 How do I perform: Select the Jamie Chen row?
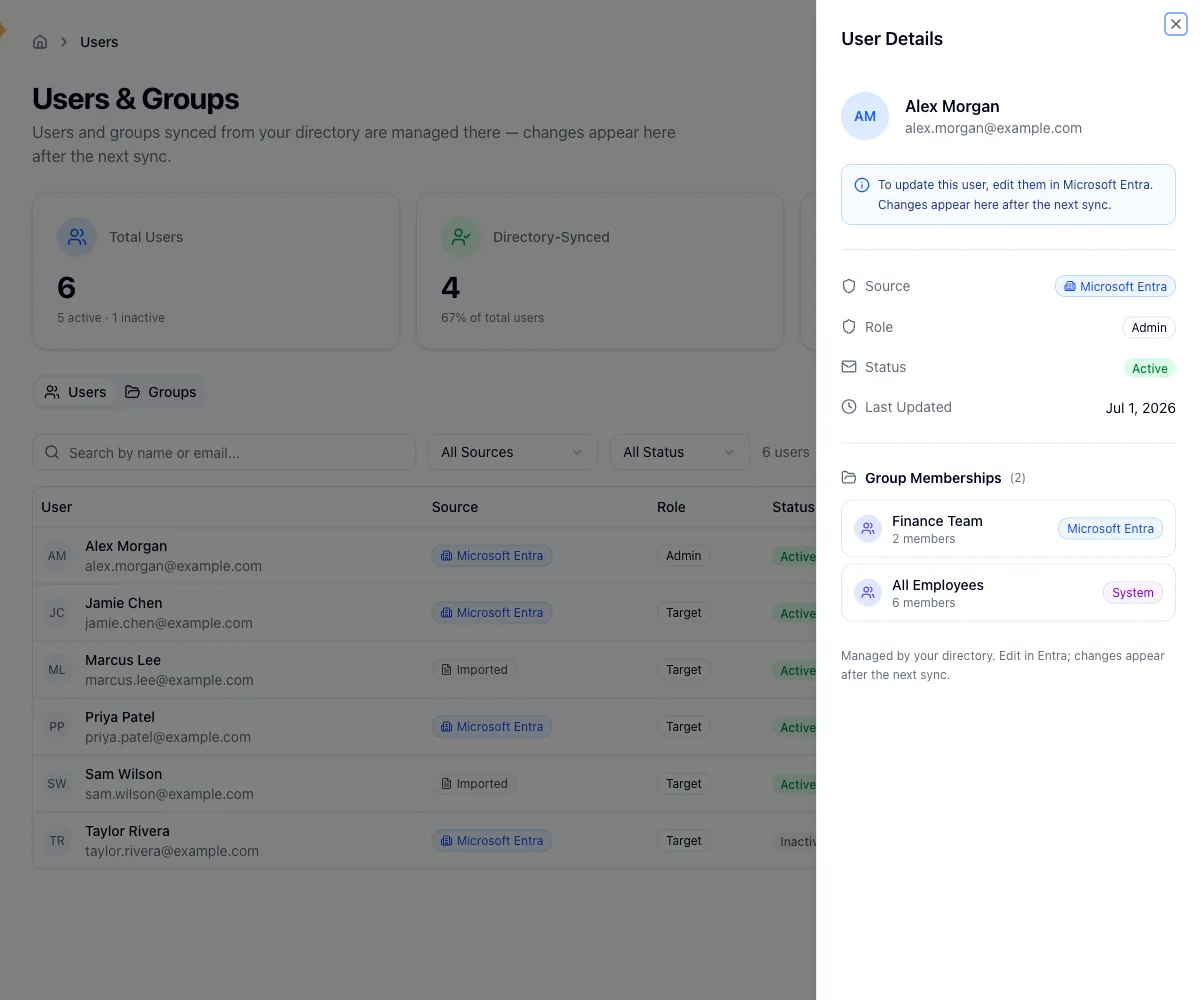coord(424,613)
